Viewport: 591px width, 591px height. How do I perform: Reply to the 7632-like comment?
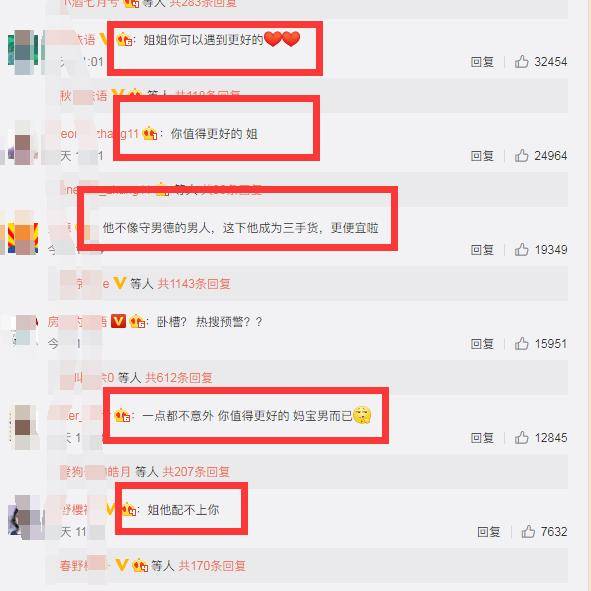488,532
